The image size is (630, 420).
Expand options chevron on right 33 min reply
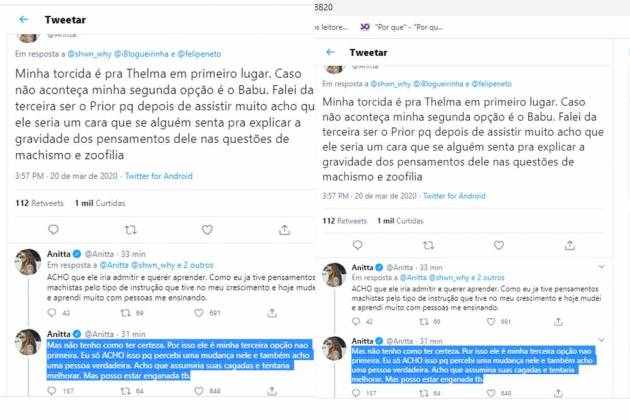coord(601,266)
